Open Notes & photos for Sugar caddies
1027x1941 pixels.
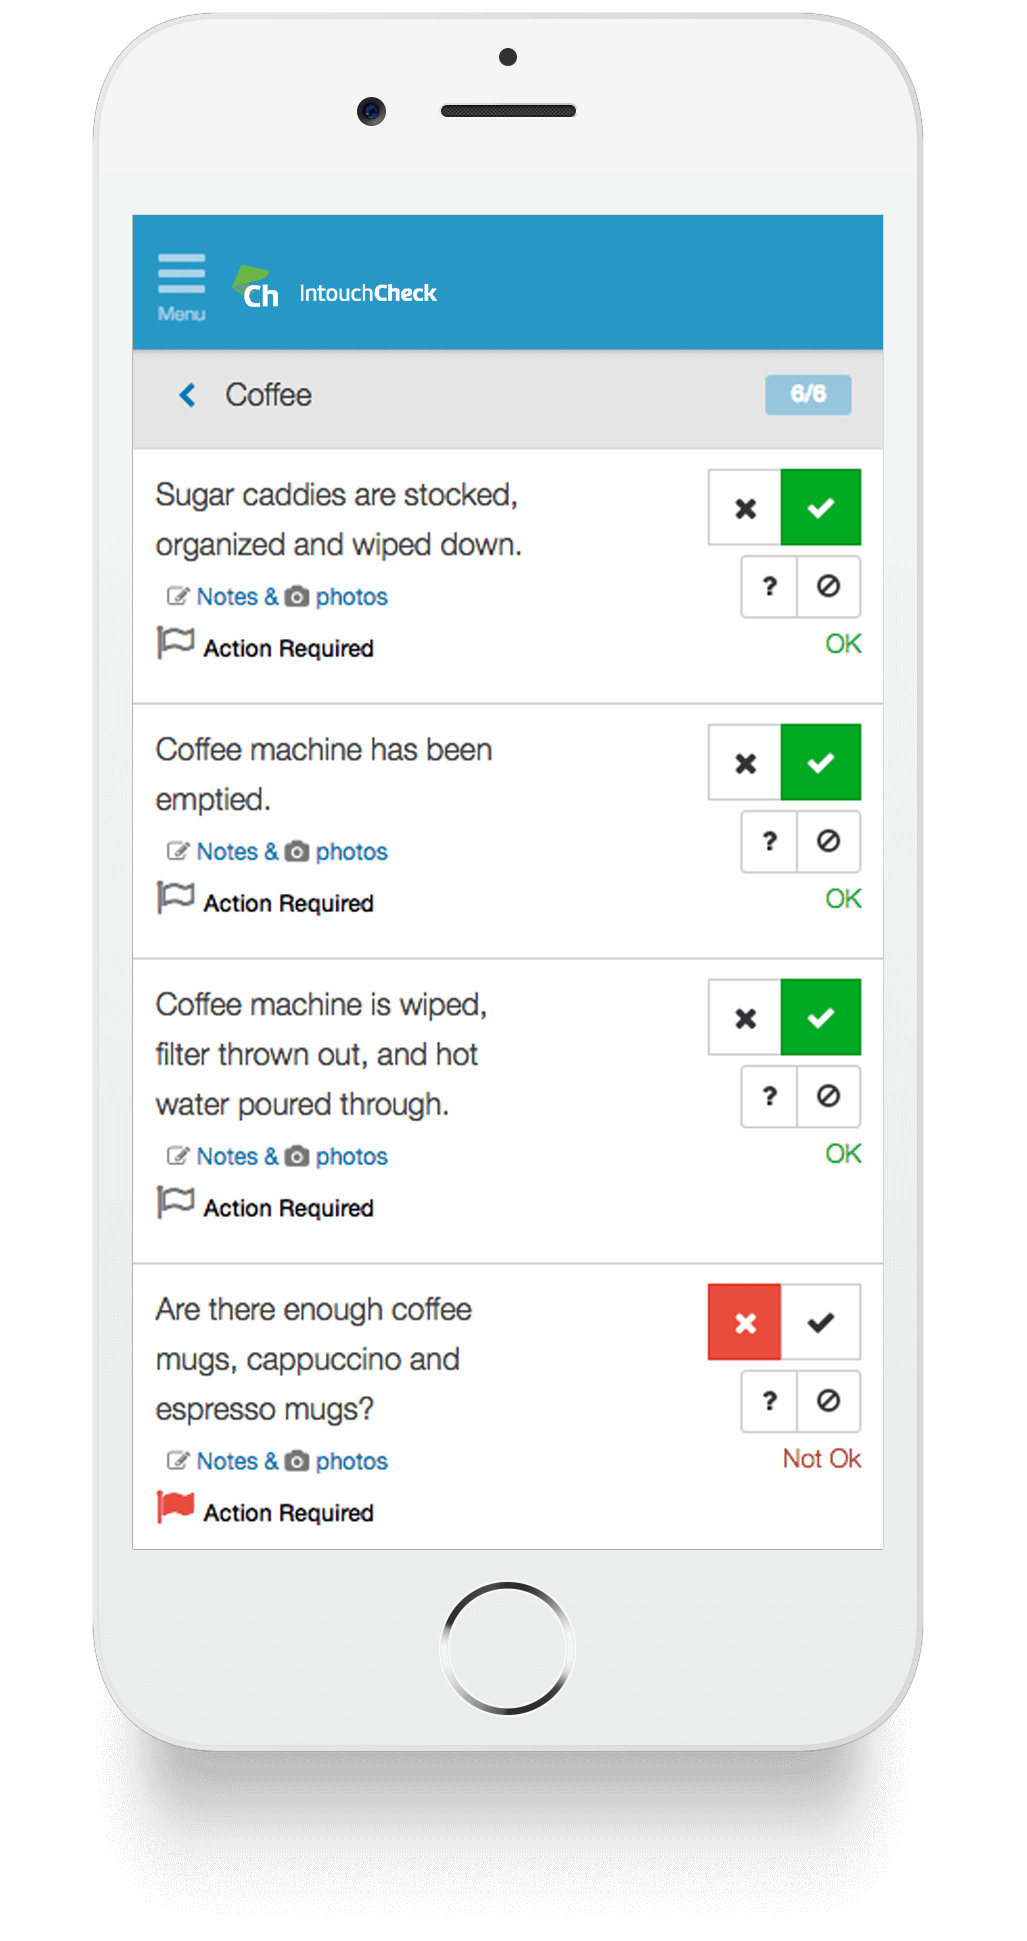tap(277, 597)
